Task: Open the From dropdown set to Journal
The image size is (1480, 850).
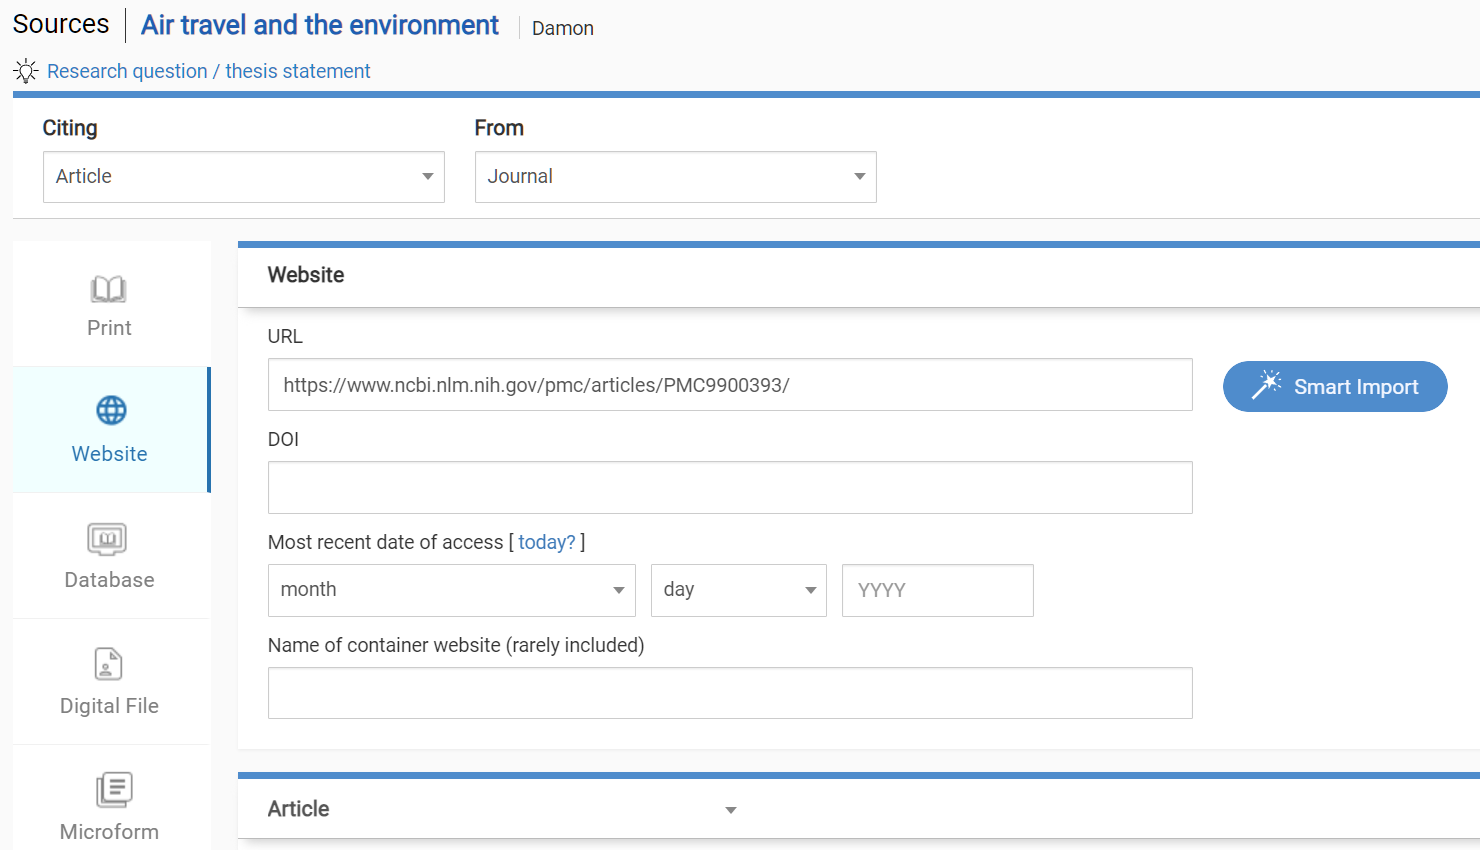Action: [x=675, y=177]
